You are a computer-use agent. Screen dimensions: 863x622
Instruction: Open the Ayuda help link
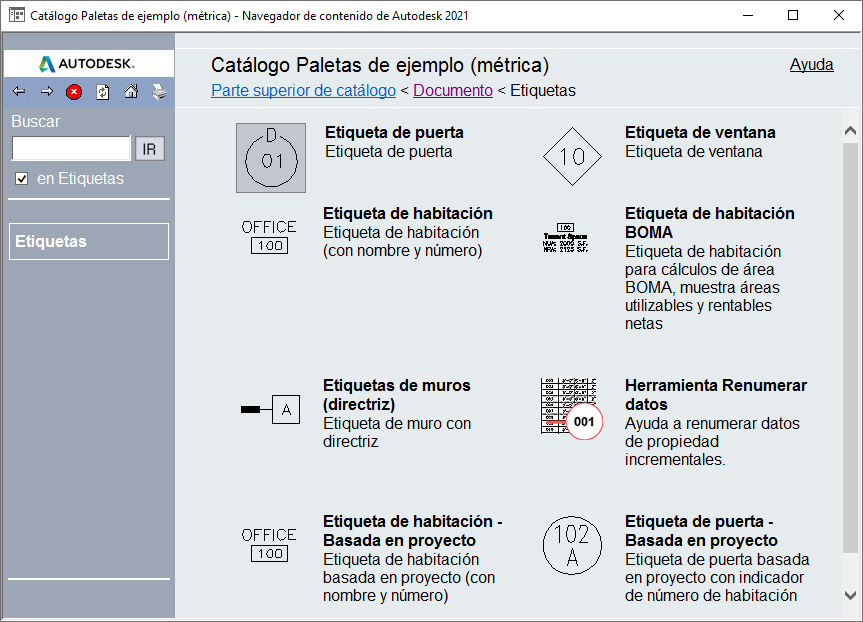pos(811,64)
